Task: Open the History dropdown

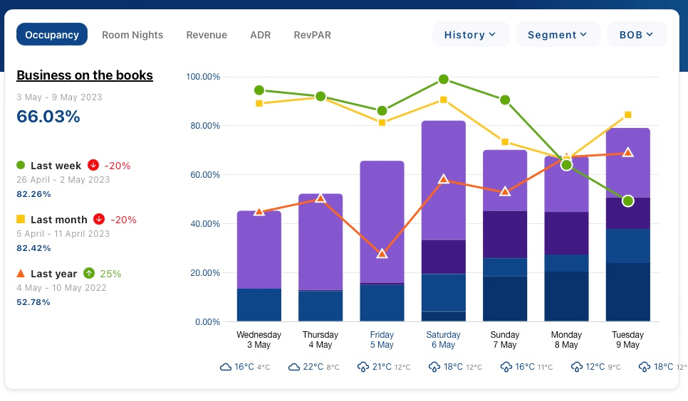Action: click(x=470, y=35)
